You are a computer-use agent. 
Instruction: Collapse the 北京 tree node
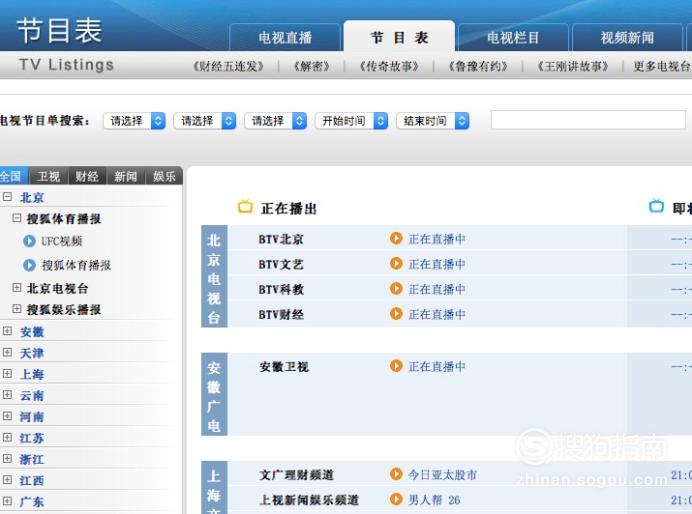(x=8, y=197)
